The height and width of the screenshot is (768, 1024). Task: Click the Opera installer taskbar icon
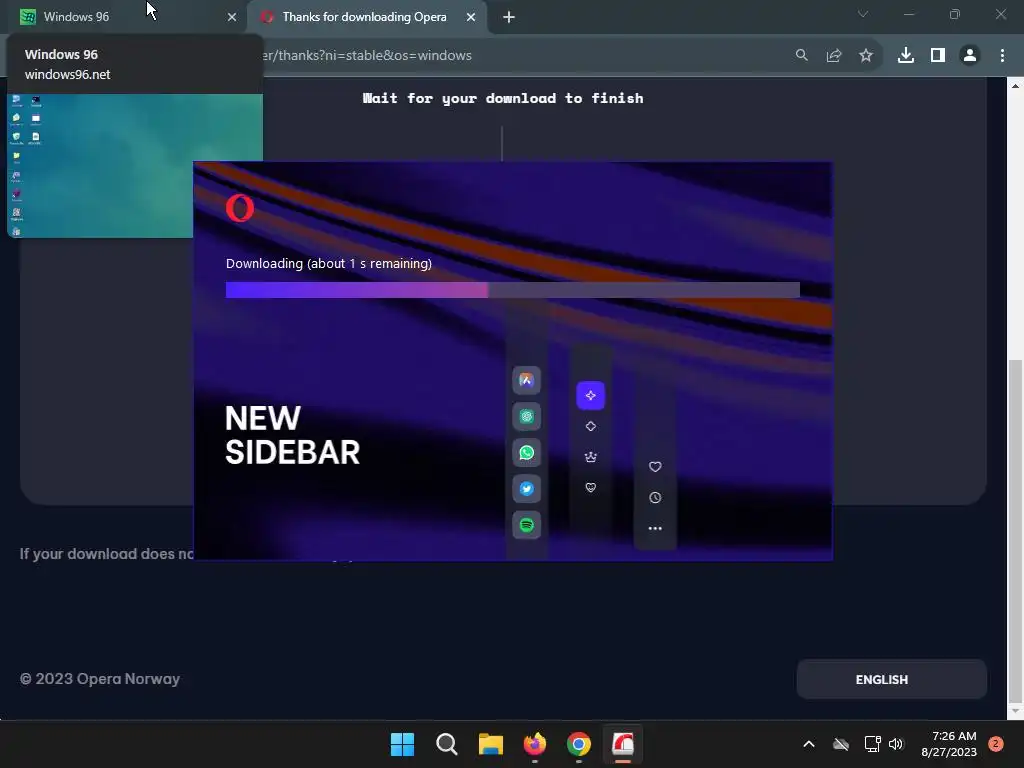(x=623, y=744)
